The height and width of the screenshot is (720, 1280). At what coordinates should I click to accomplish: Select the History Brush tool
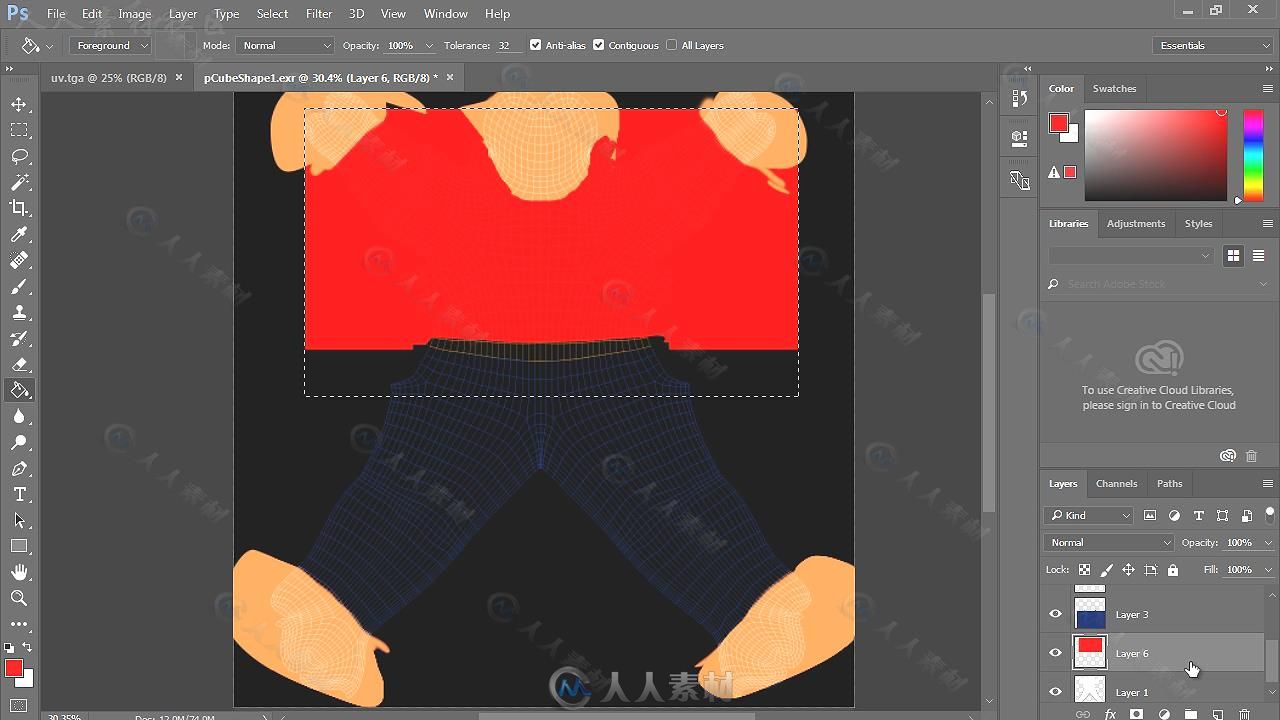pyautogui.click(x=19, y=339)
